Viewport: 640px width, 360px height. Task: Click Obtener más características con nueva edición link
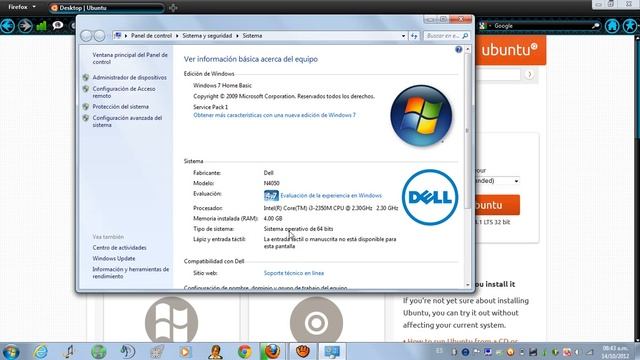274,115
